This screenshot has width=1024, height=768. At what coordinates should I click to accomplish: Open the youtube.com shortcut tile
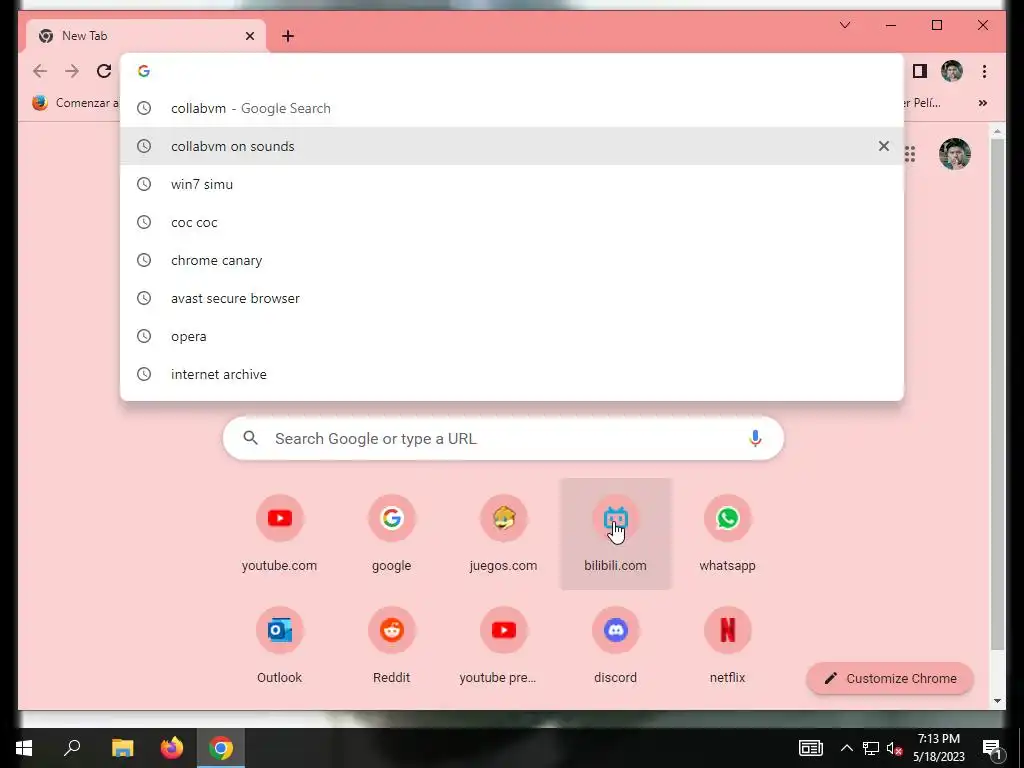click(280, 534)
